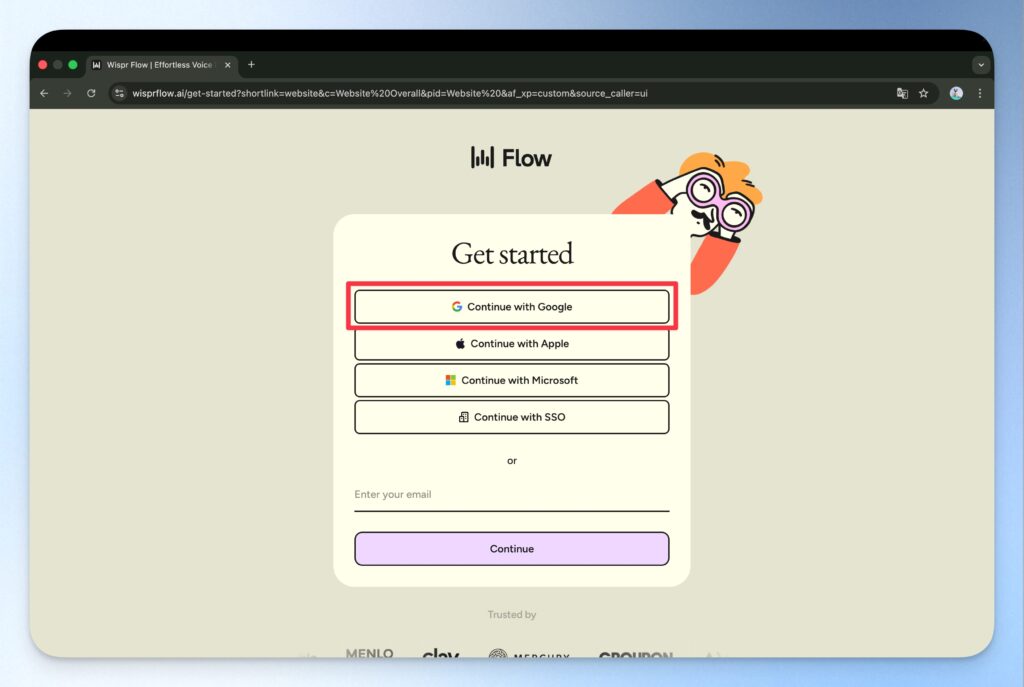Close the Wispr Flow tab
This screenshot has width=1024, height=687.
click(227, 64)
